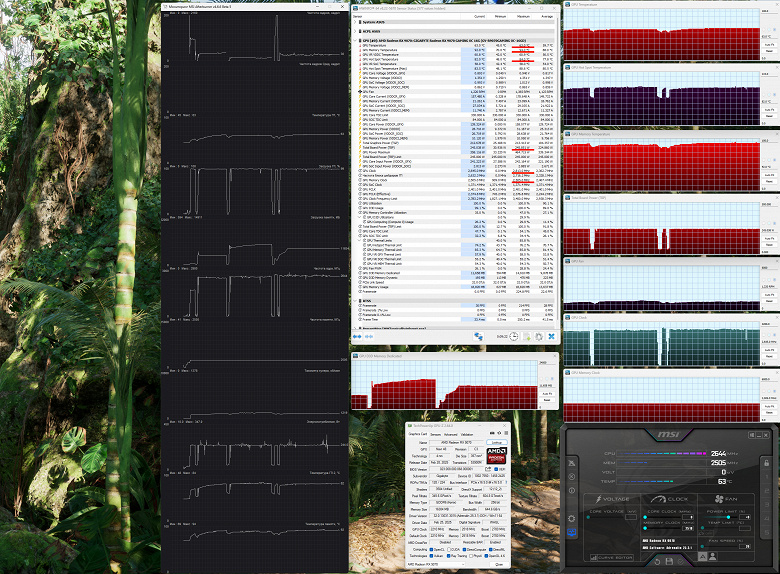Open Afterburner hardware monitor icon
The height and width of the screenshot is (574, 780).
tap(572, 532)
